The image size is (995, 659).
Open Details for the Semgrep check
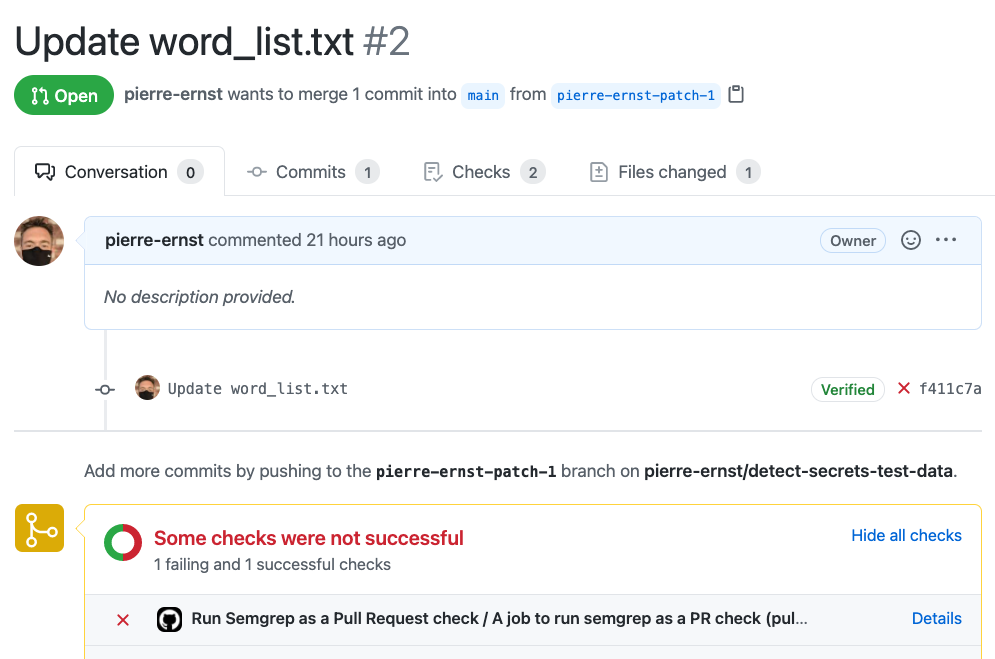936,618
